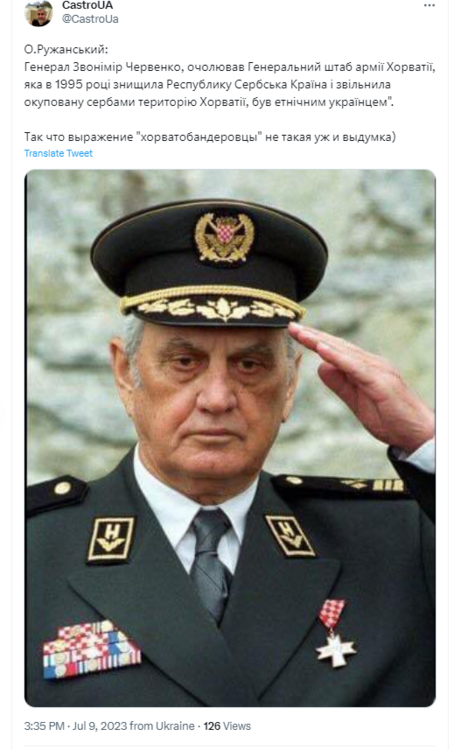Click the left collar H insignia
Viewport: 454px width, 750px height.
pos(111,539)
